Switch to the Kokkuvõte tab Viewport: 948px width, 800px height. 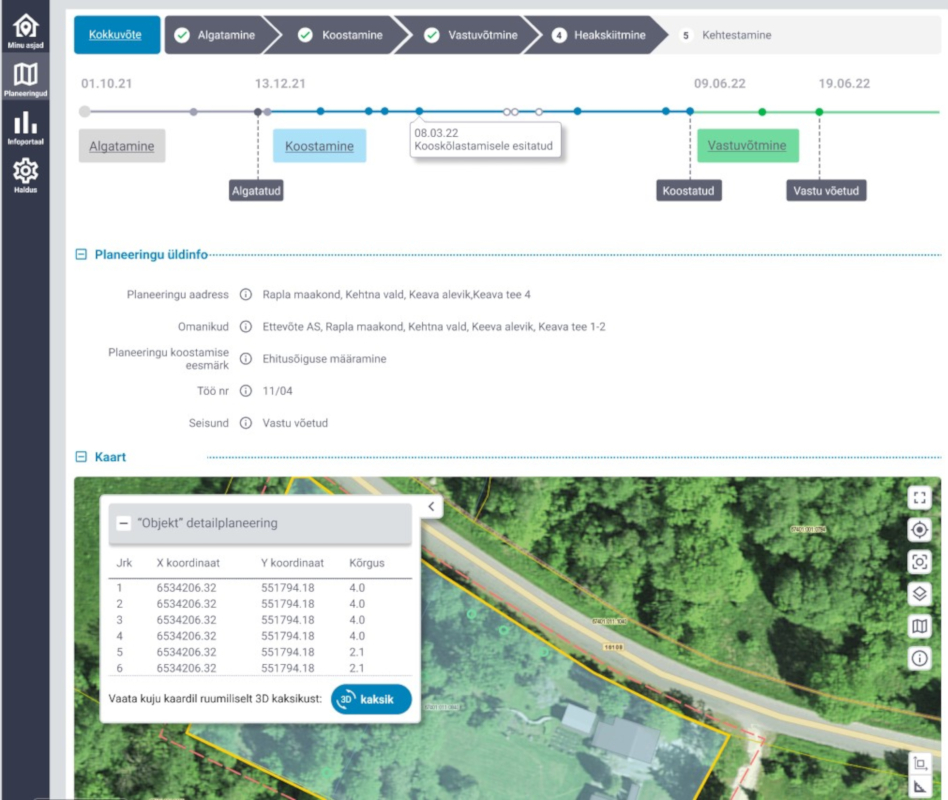115,35
